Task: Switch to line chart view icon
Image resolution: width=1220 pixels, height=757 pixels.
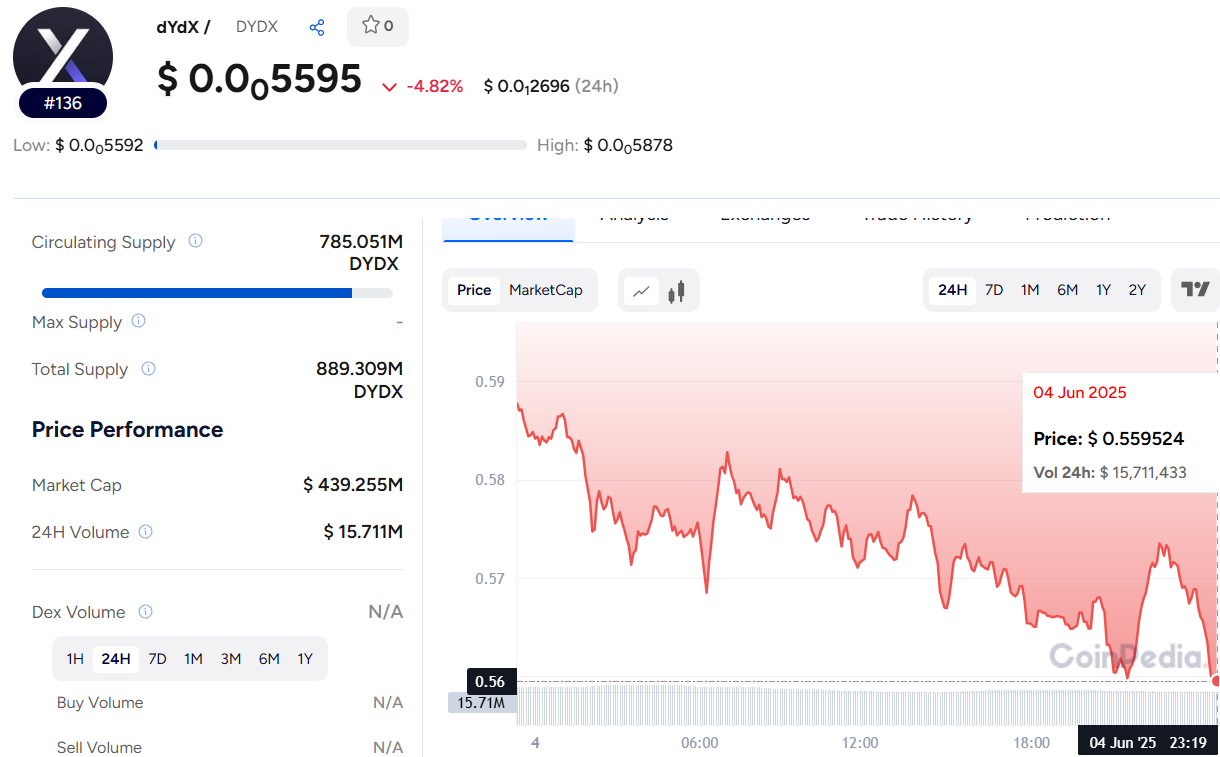Action: [641, 291]
